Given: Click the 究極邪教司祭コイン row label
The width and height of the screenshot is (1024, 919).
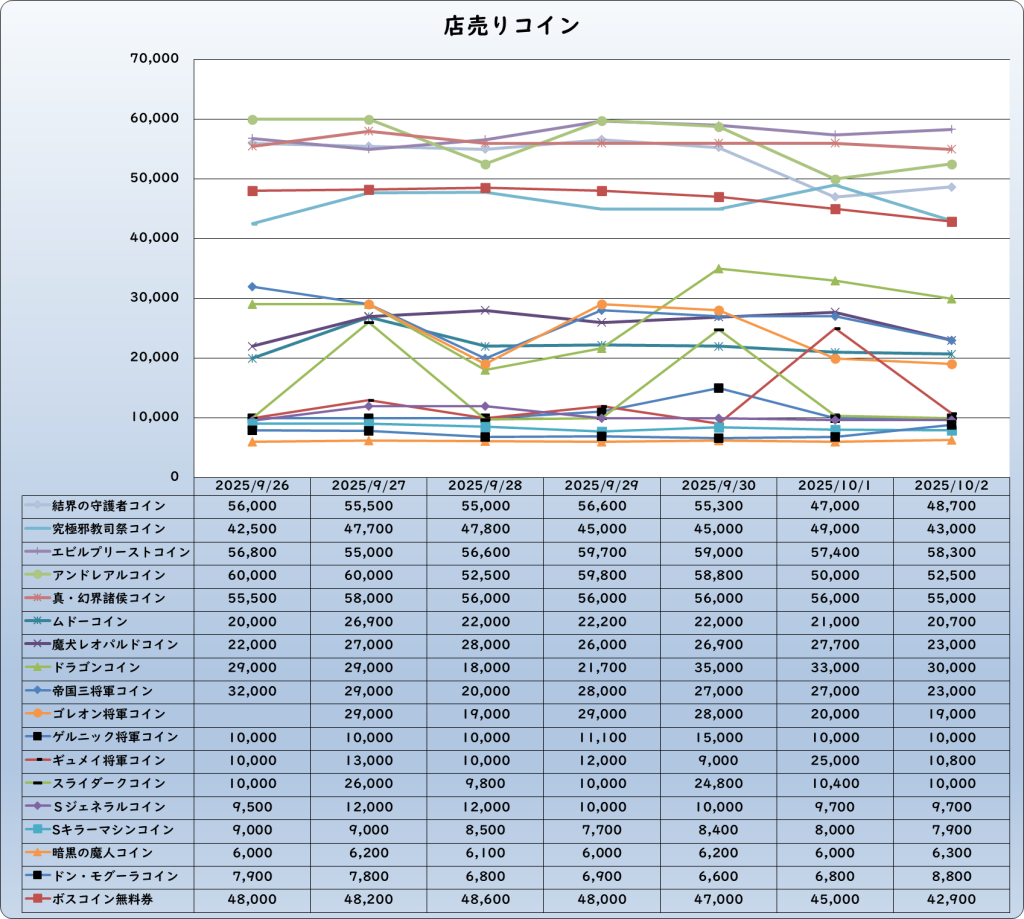Looking at the screenshot, I should 112,529.
